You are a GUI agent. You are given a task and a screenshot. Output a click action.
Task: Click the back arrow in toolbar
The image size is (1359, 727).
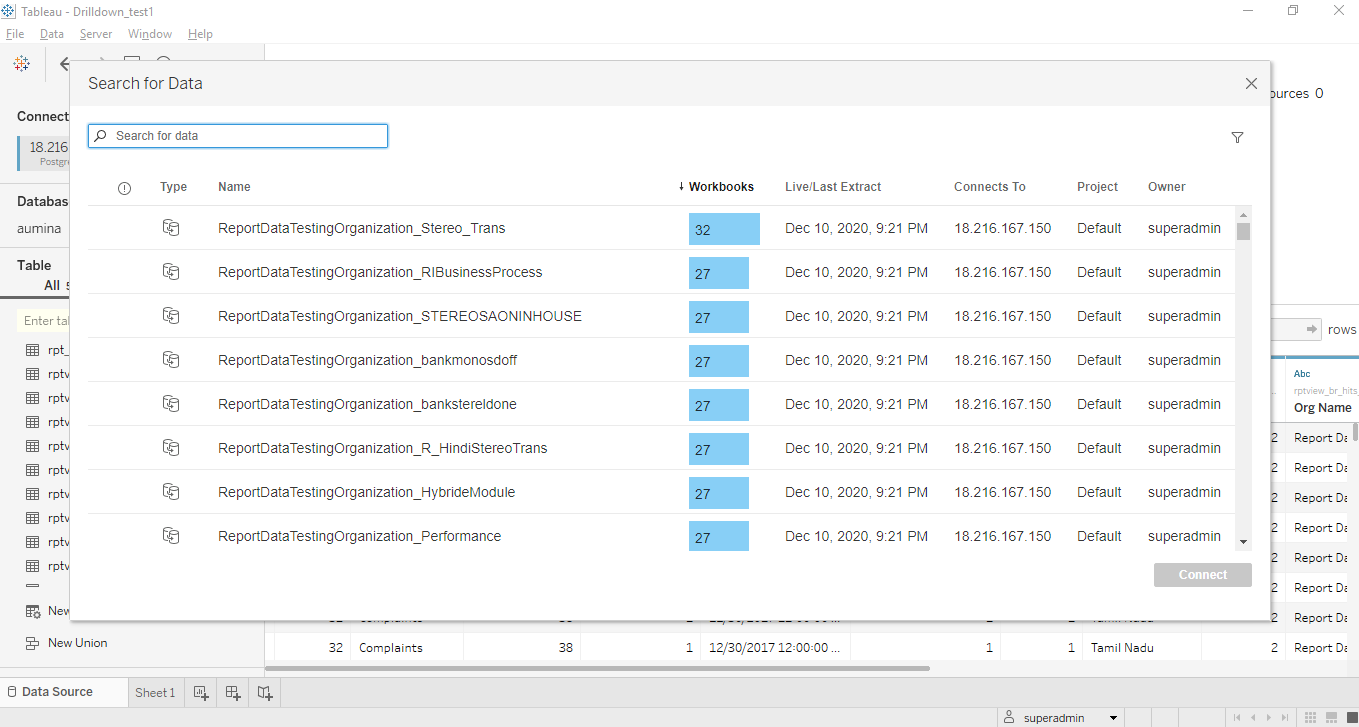click(x=65, y=64)
